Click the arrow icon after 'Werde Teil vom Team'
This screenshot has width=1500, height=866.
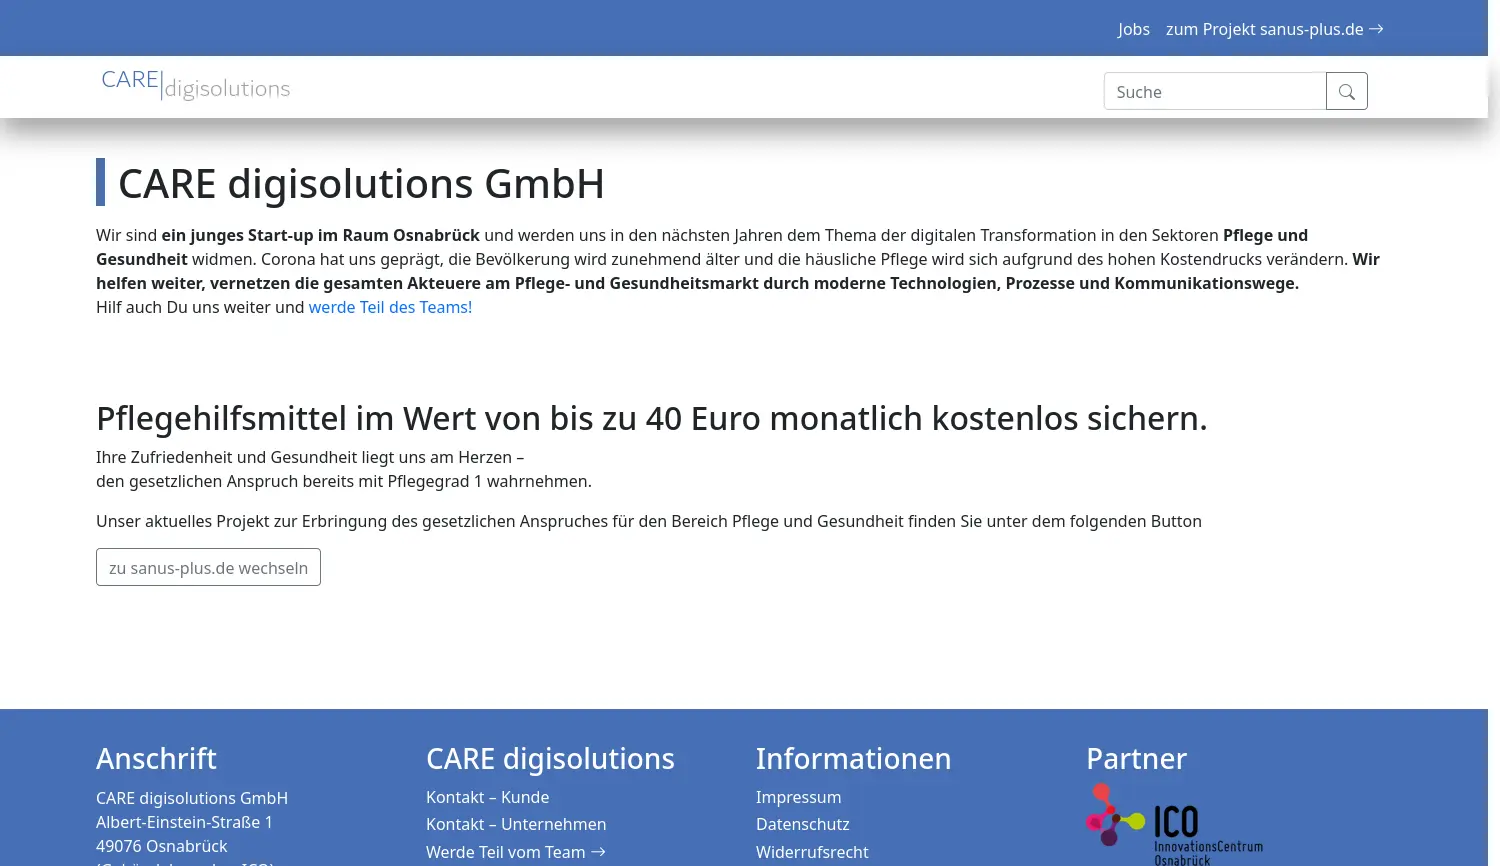[599, 852]
